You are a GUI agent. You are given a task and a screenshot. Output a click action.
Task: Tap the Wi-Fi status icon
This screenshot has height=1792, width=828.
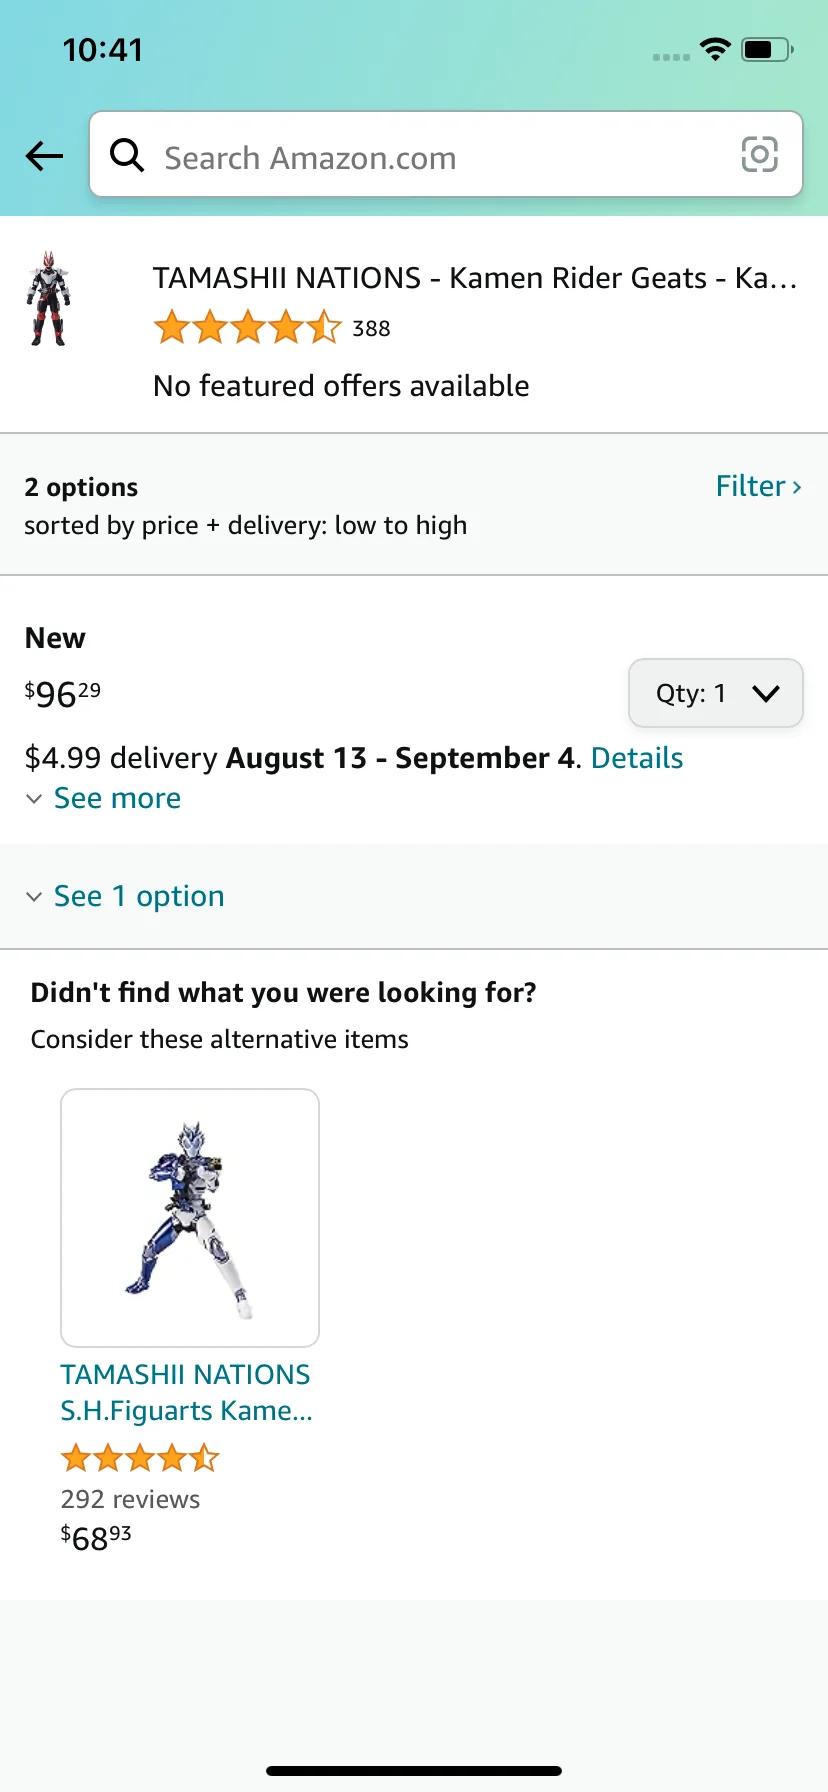715,49
